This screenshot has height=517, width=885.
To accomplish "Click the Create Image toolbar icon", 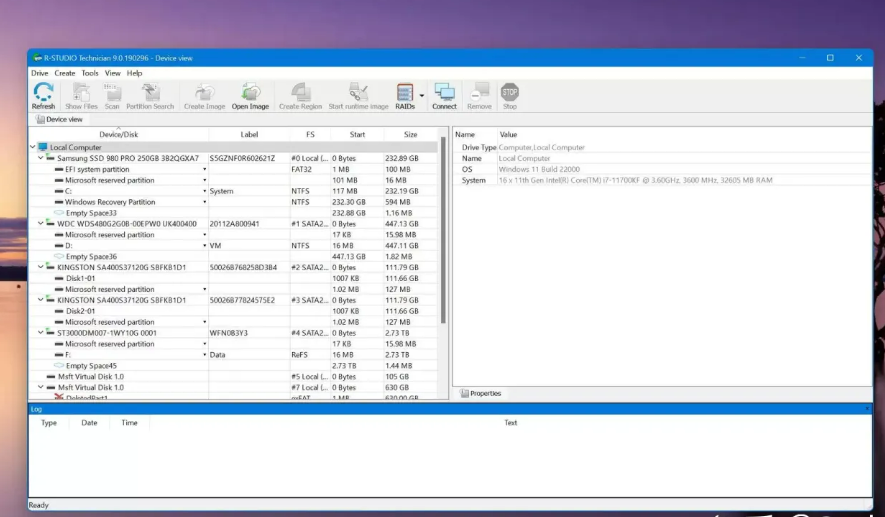I will click(x=204, y=96).
